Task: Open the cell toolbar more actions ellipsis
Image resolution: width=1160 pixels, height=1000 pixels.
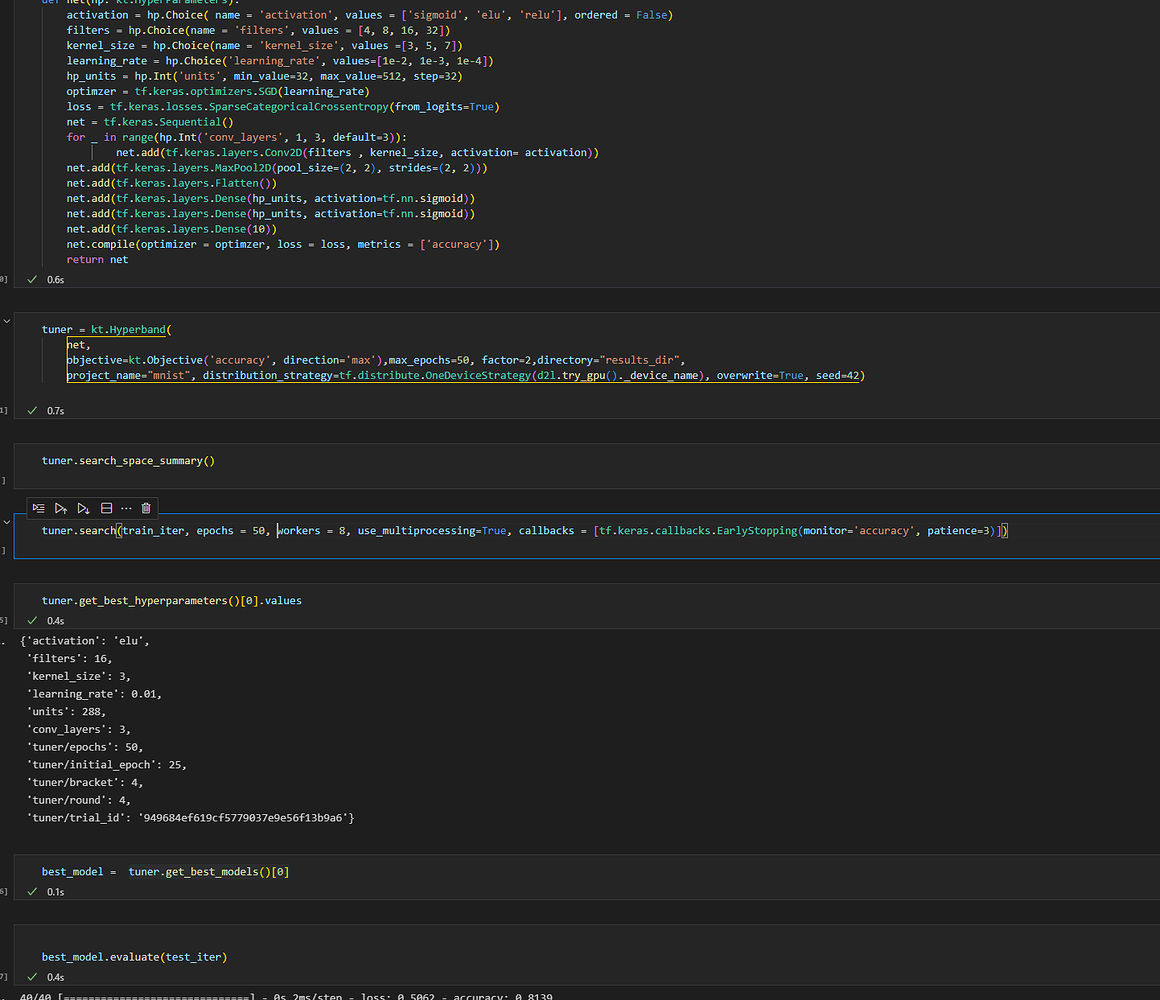Action: 126,508
